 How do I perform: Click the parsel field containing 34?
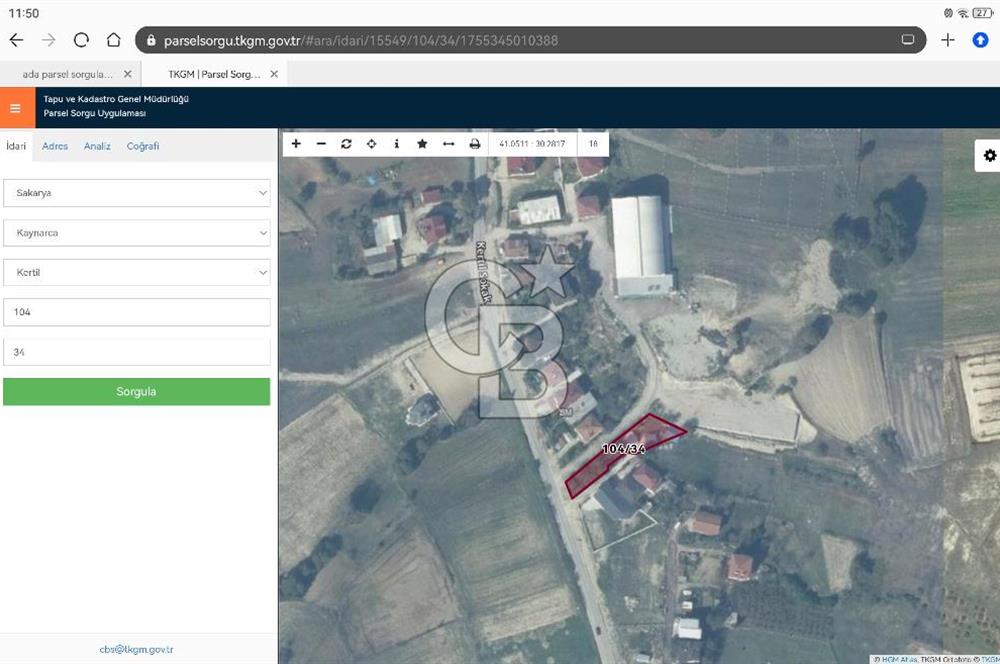pyautogui.click(x=136, y=352)
